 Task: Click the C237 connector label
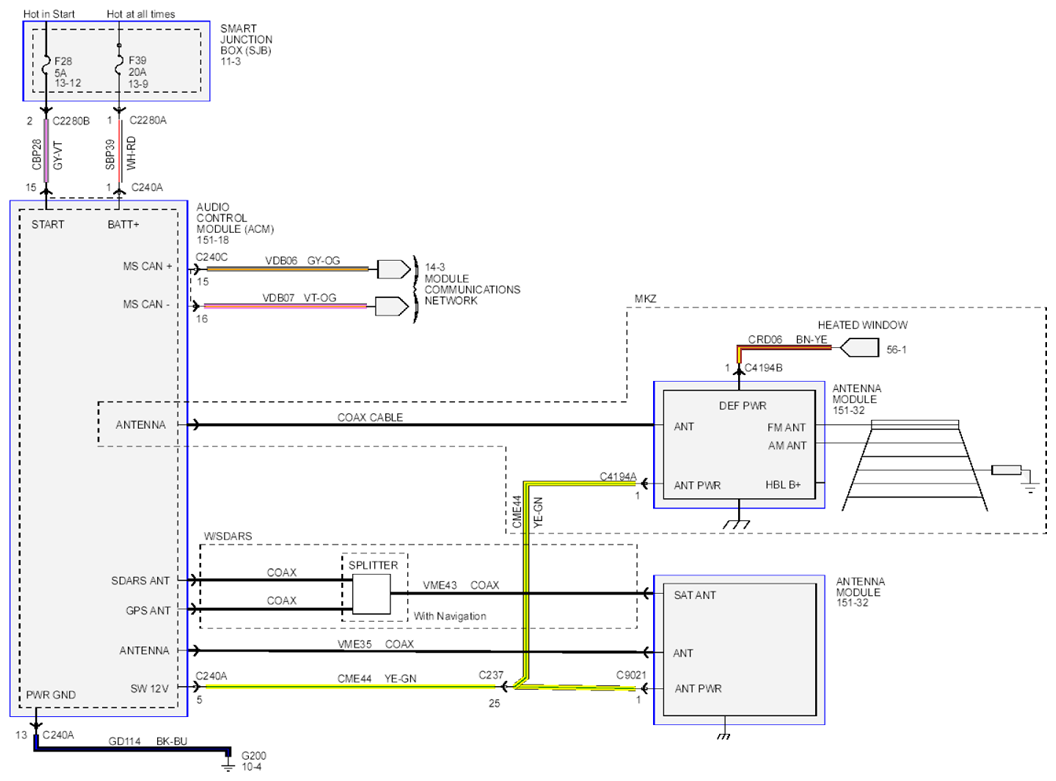coord(491,675)
